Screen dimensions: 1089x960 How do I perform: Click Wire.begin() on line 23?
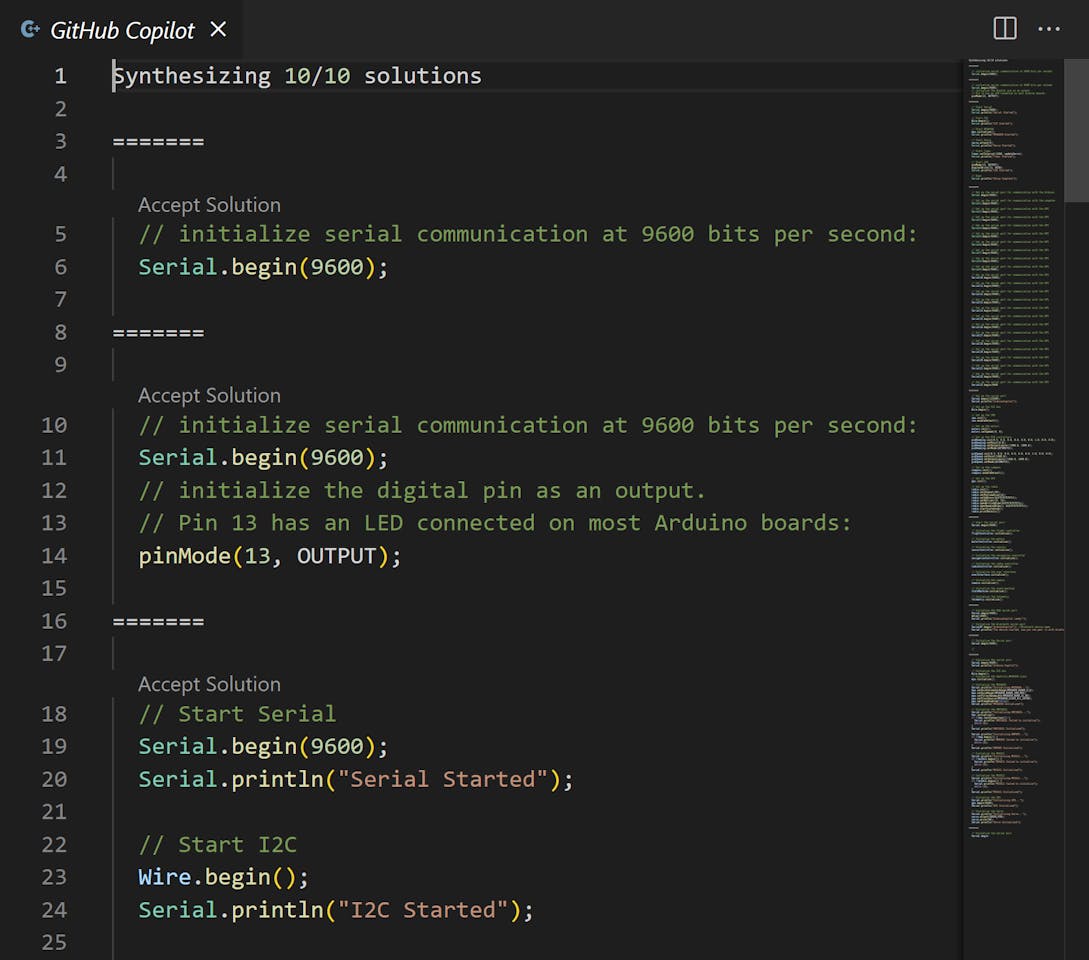pyautogui.click(x=223, y=877)
